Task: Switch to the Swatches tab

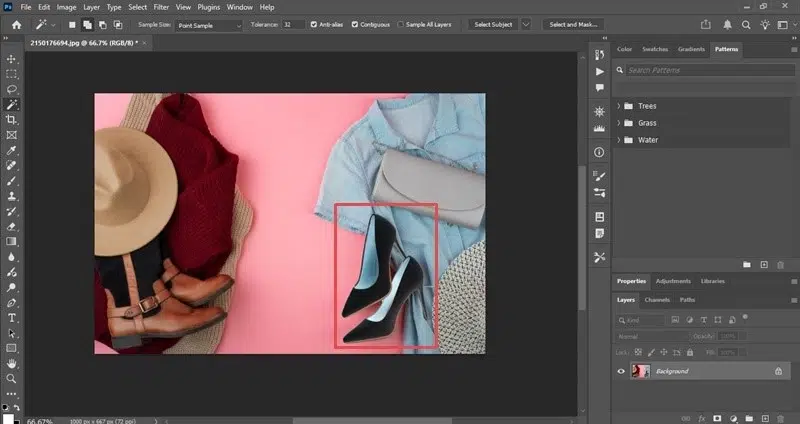Action: point(655,49)
